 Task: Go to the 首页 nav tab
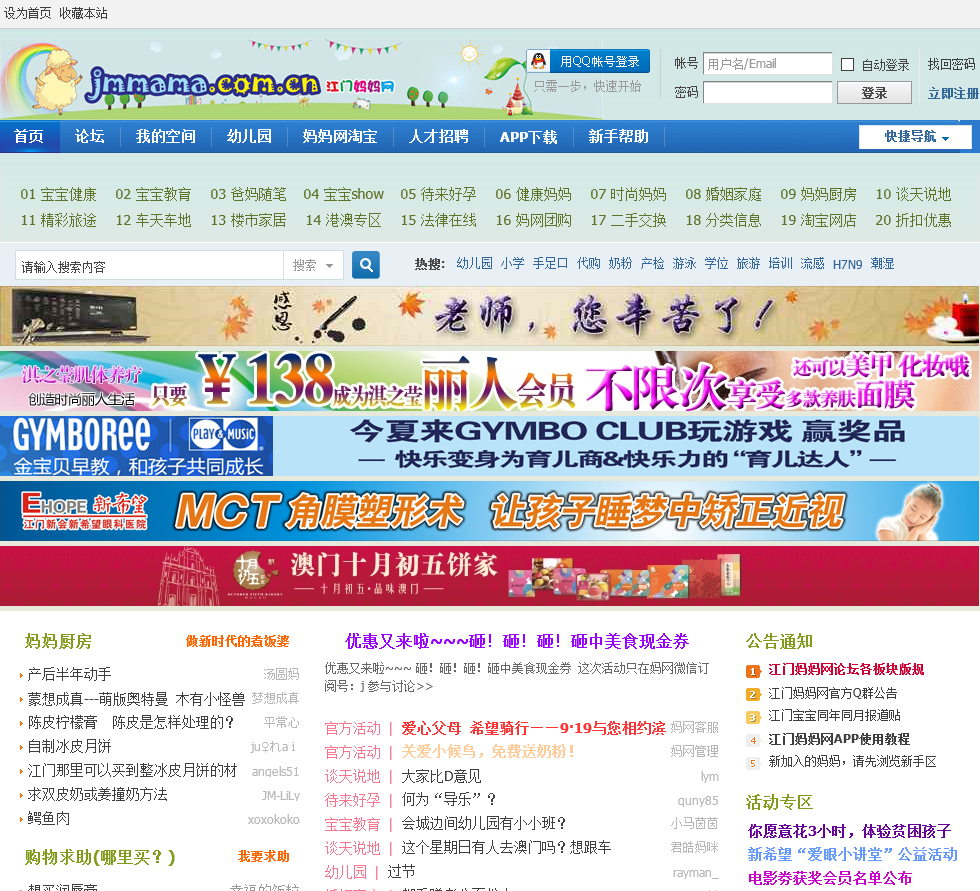click(29, 136)
